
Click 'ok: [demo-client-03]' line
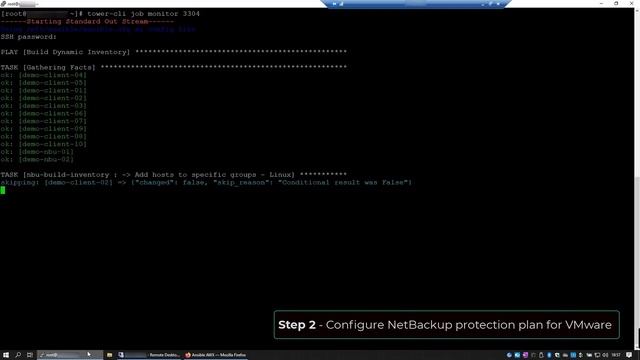tap(43, 106)
